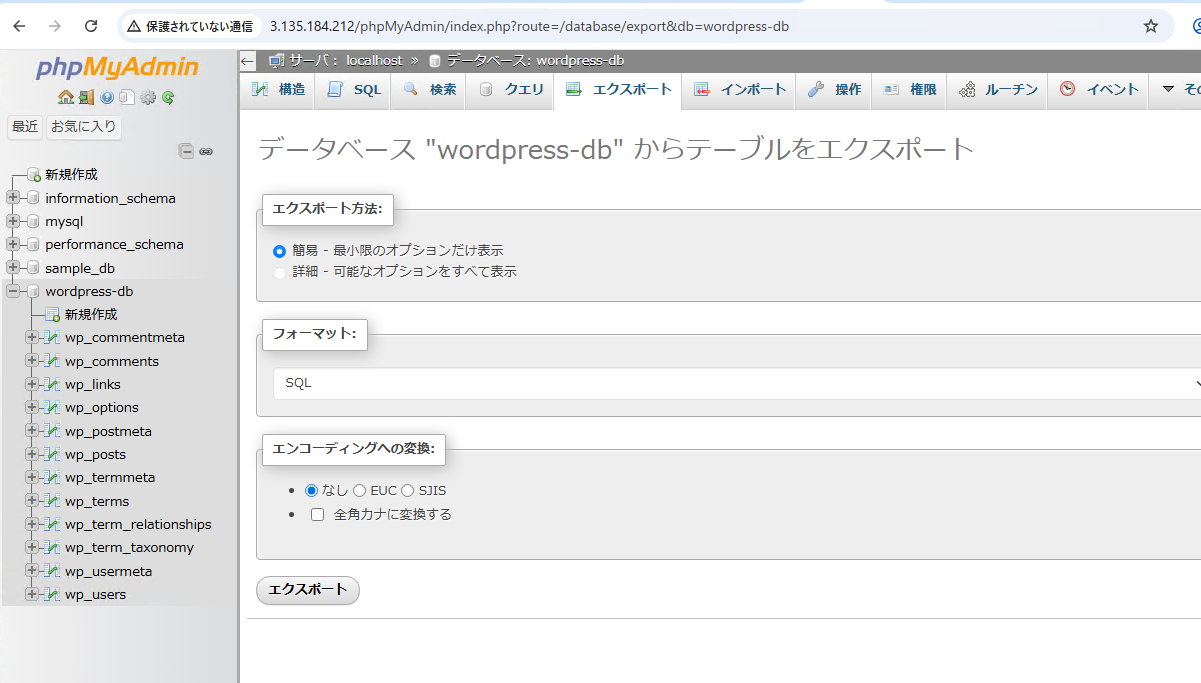This screenshot has height=683, width=1201.
Task: Click the collapse all tree icon
Action: (x=186, y=151)
